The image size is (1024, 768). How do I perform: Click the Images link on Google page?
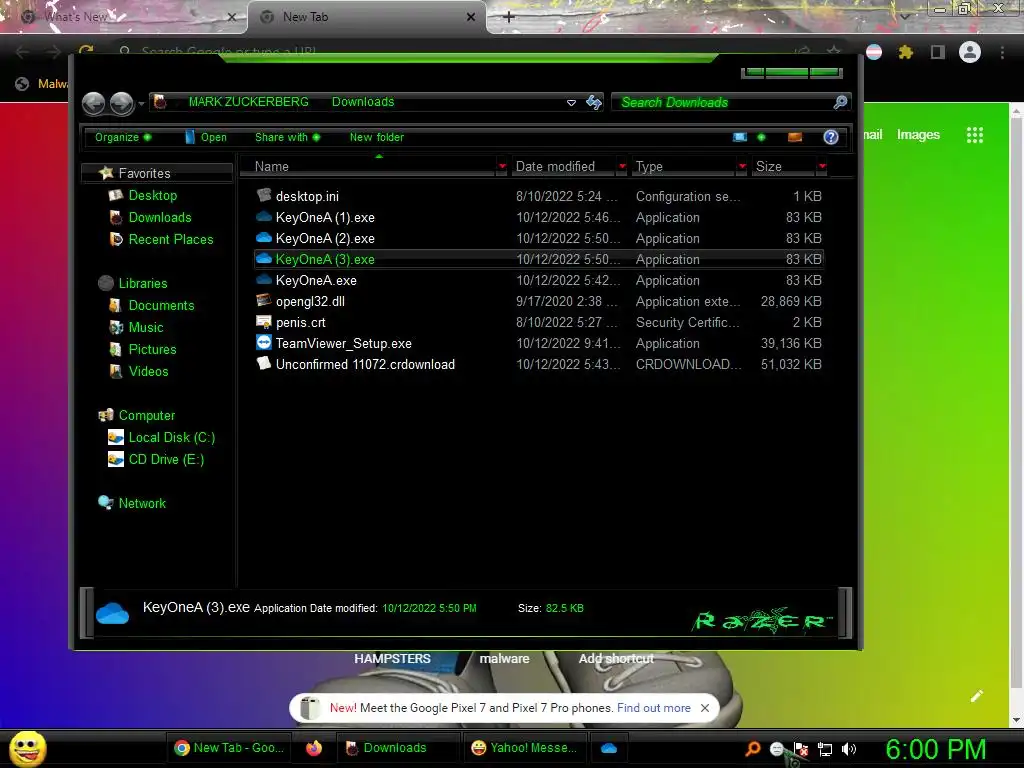tap(918, 135)
